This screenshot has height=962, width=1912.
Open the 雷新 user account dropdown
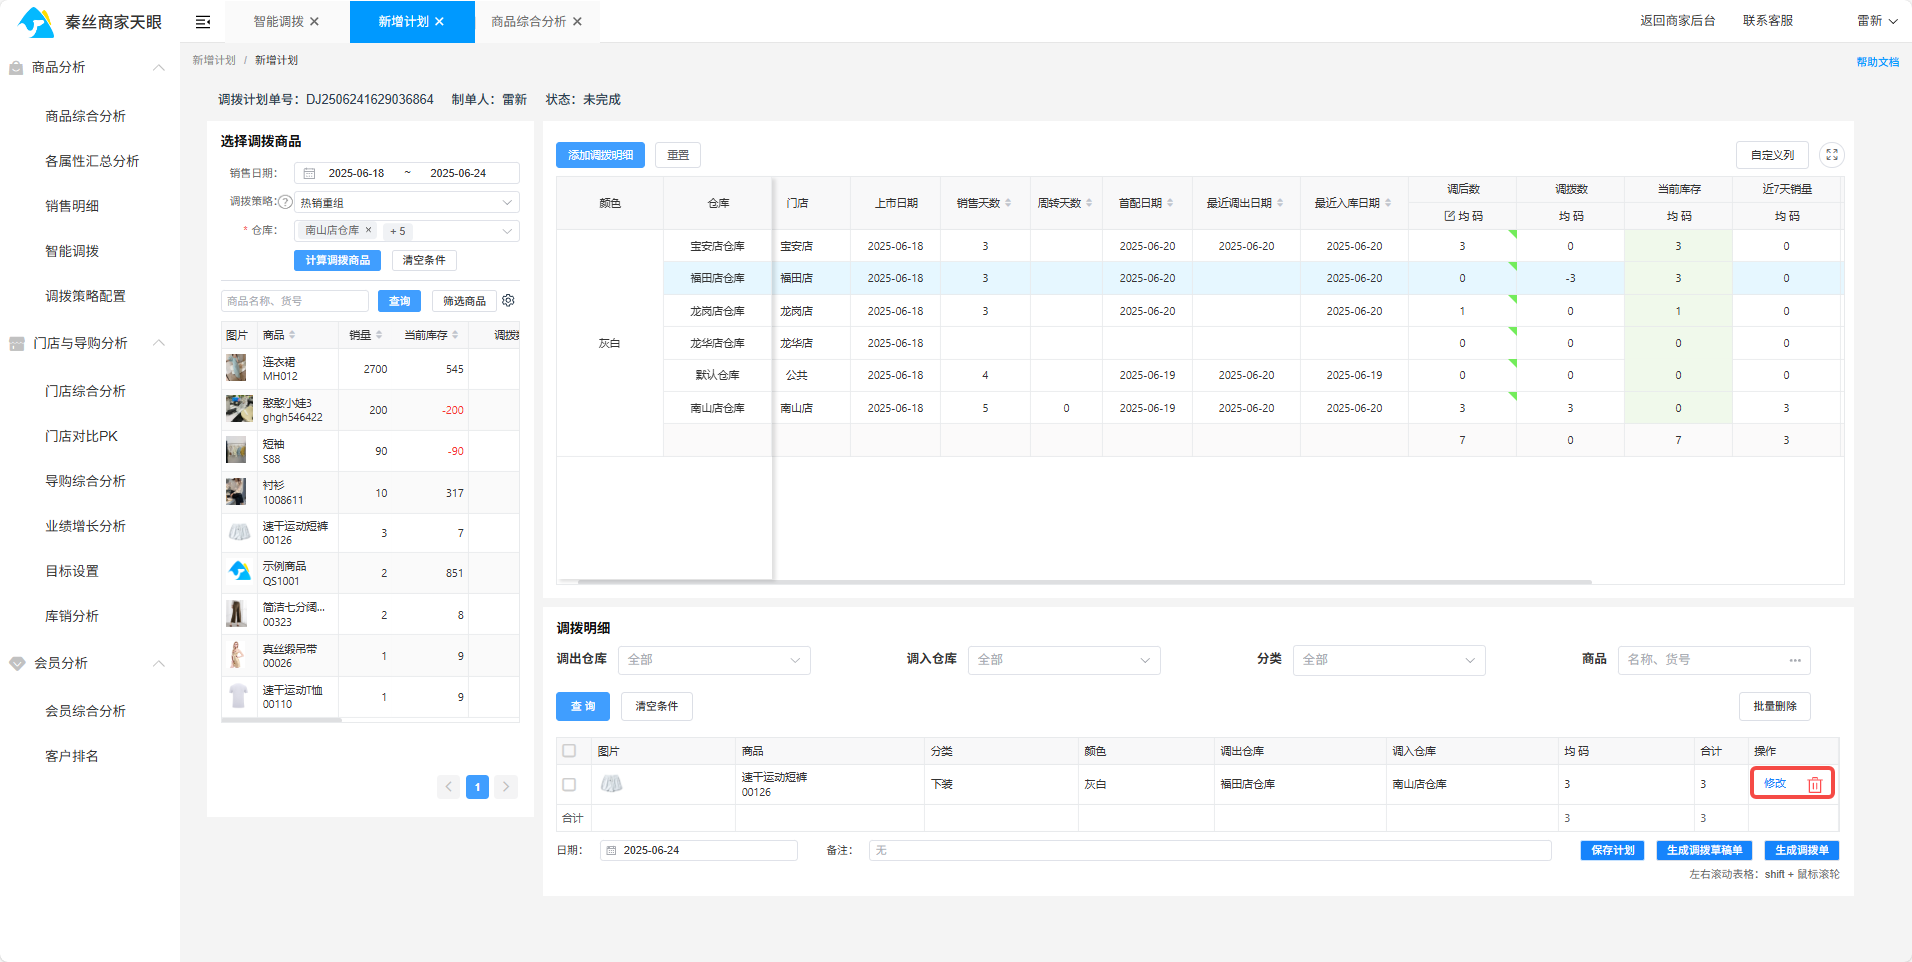1877,21
